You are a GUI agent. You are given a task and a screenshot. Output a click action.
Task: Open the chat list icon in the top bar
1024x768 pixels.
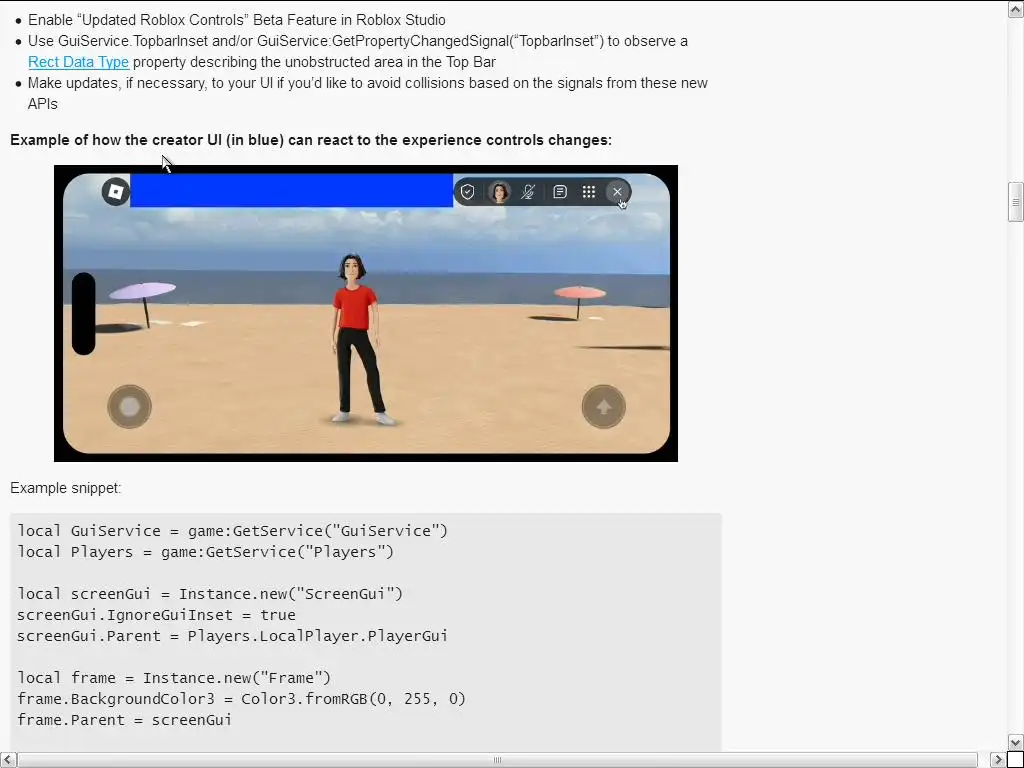pos(560,192)
